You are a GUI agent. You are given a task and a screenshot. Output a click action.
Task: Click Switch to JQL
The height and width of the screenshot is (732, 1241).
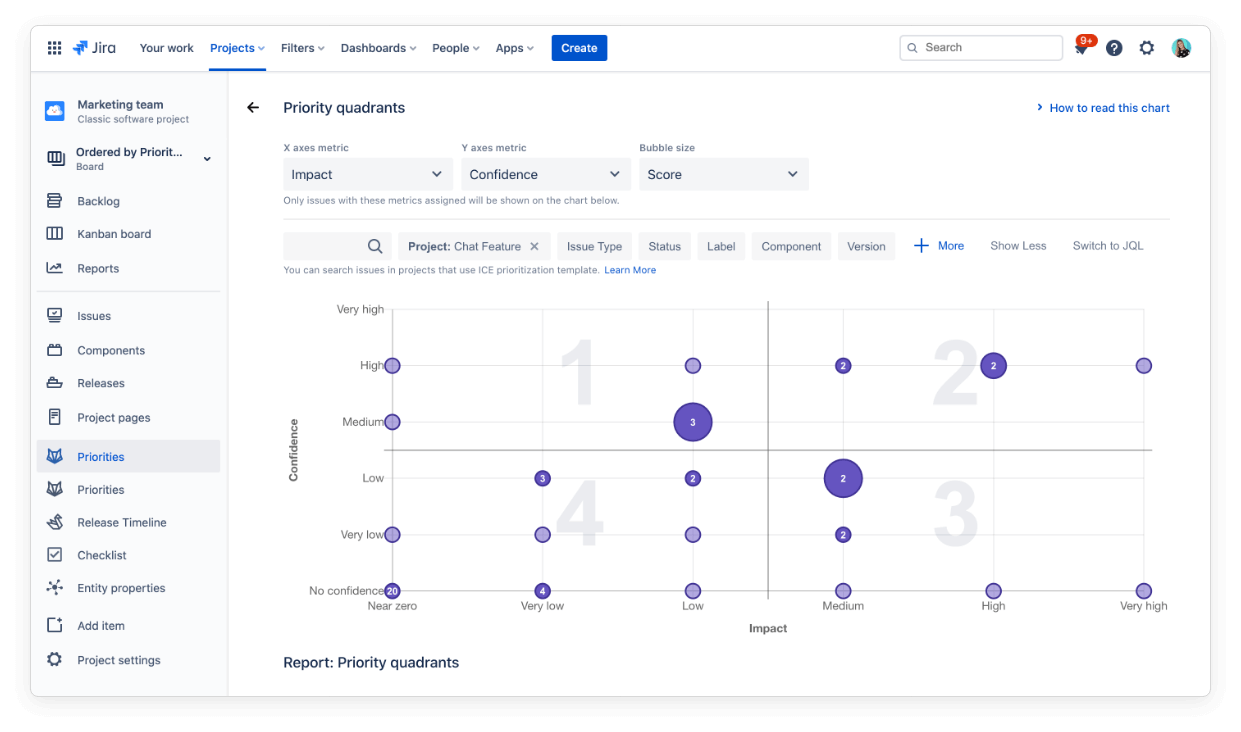point(1108,246)
